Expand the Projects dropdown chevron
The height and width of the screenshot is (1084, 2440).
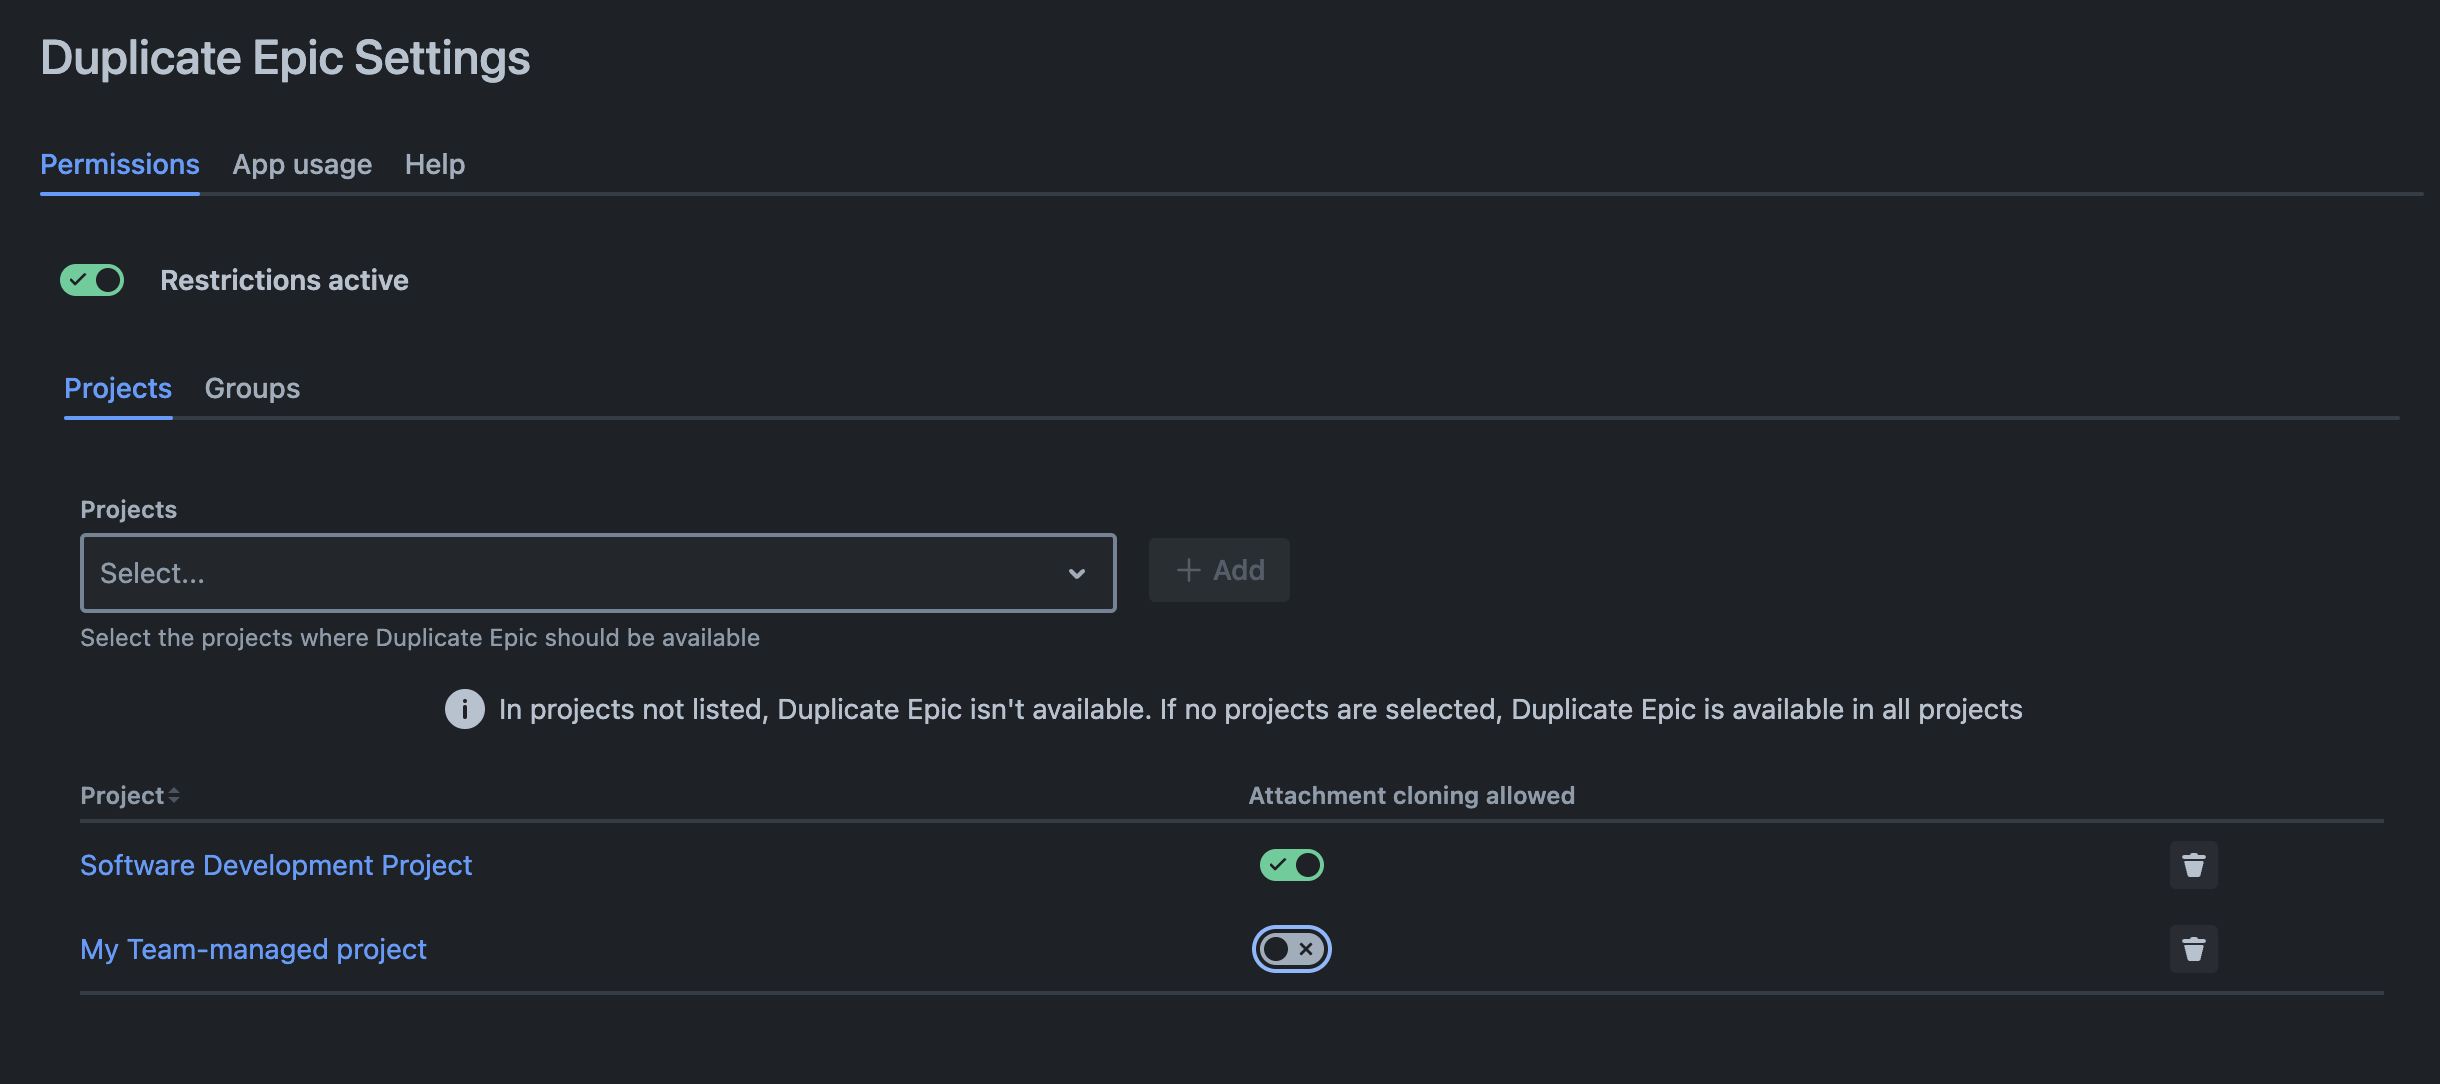[1076, 573]
